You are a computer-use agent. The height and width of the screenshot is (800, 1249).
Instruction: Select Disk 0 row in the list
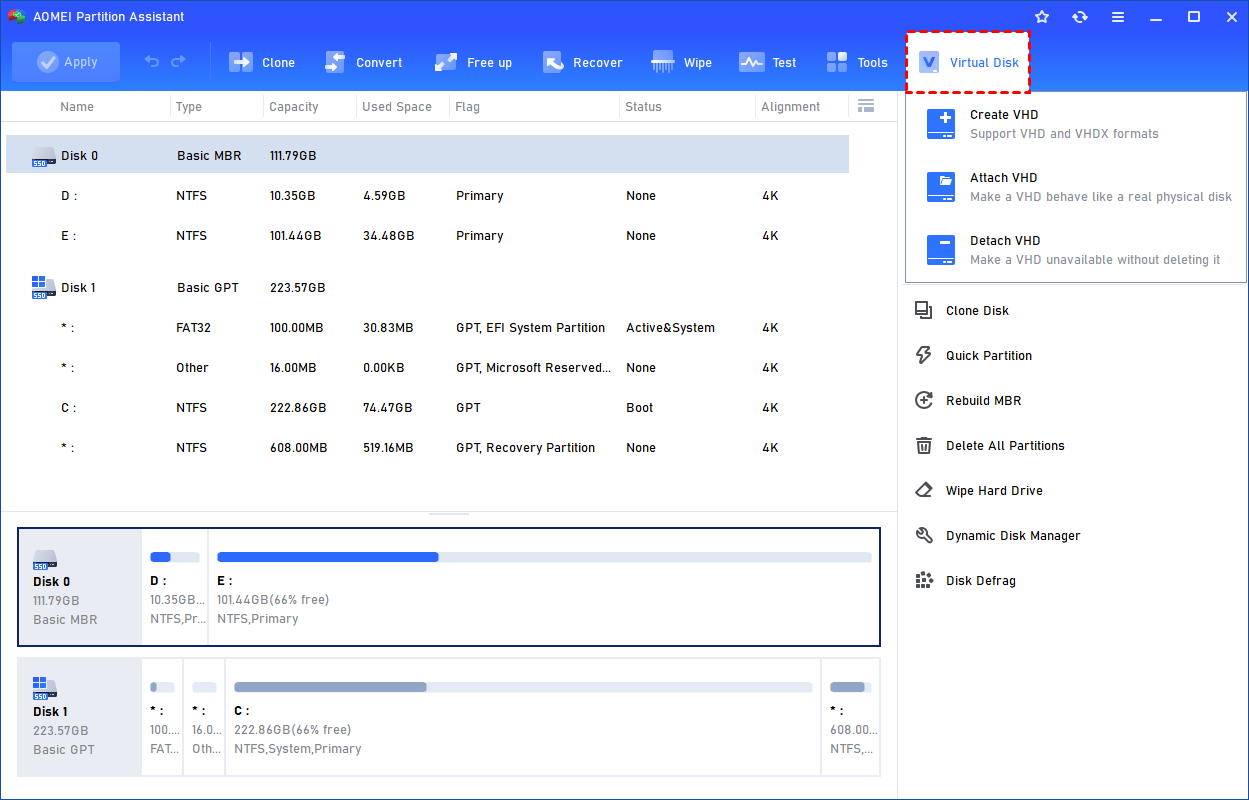(427, 155)
